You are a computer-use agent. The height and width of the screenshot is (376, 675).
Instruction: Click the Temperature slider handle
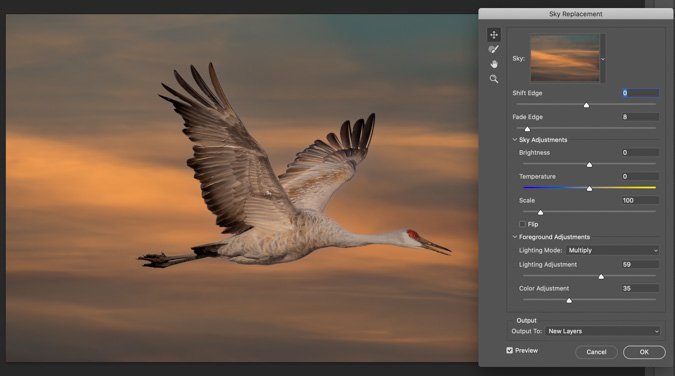point(589,189)
